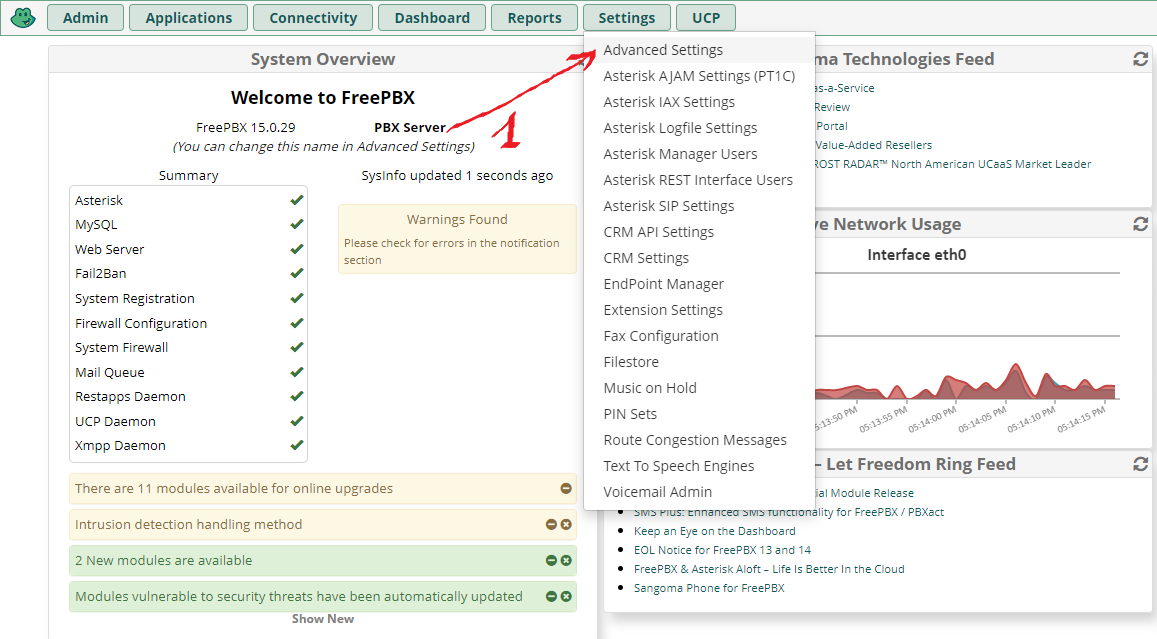Open the Applications menu

point(189,18)
